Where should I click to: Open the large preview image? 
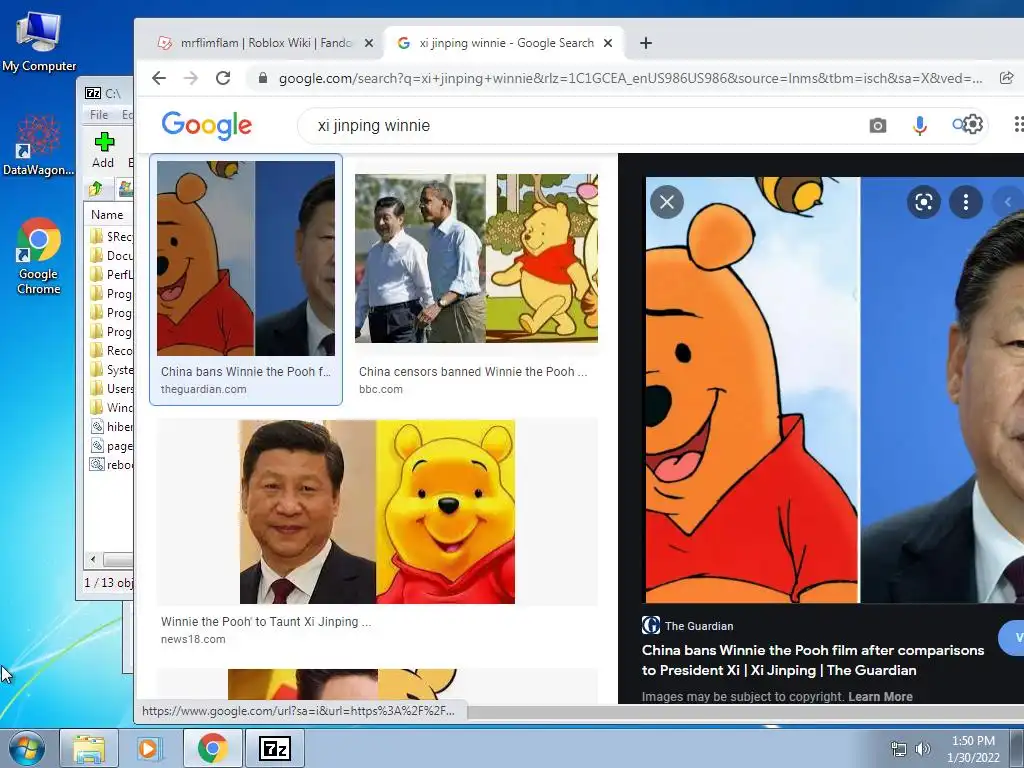(835, 390)
